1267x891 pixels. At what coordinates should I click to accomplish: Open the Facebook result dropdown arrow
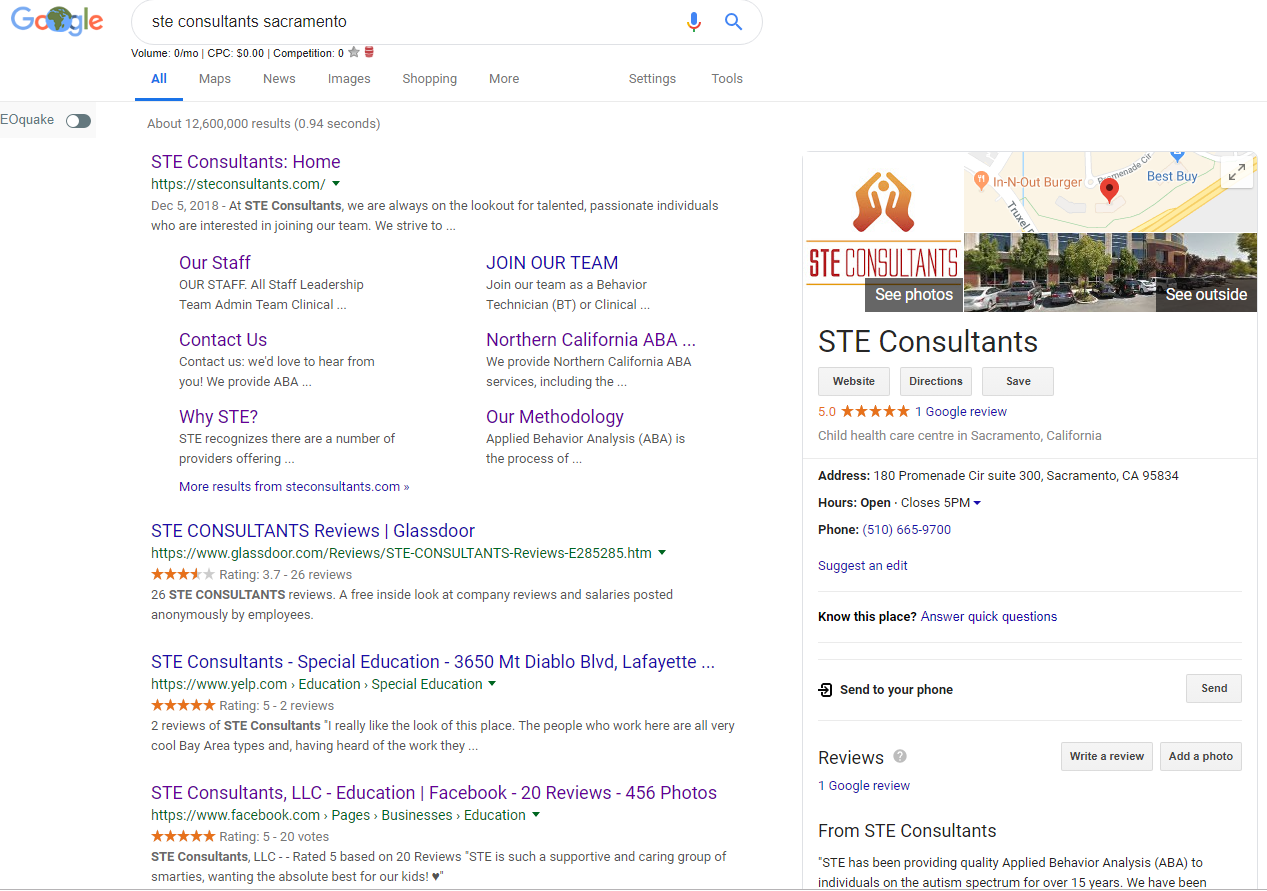pyautogui.click(x=536, y=815)
